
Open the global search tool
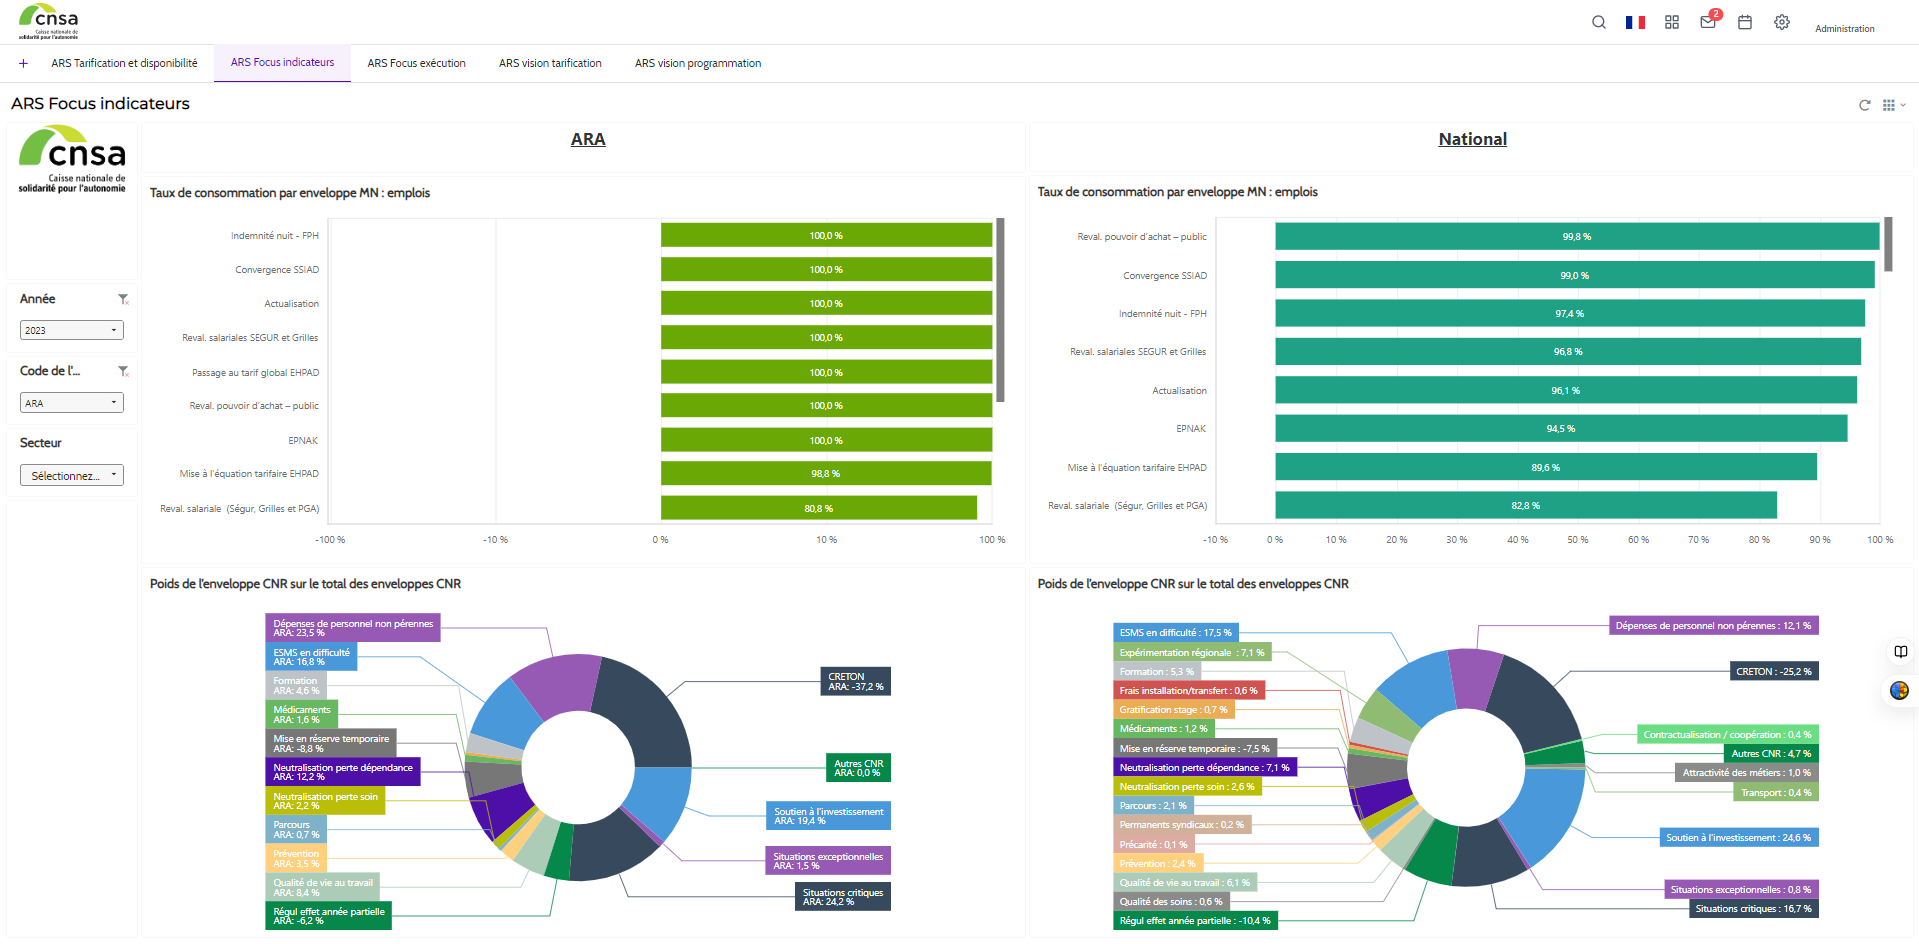[x=1598, y=21]
